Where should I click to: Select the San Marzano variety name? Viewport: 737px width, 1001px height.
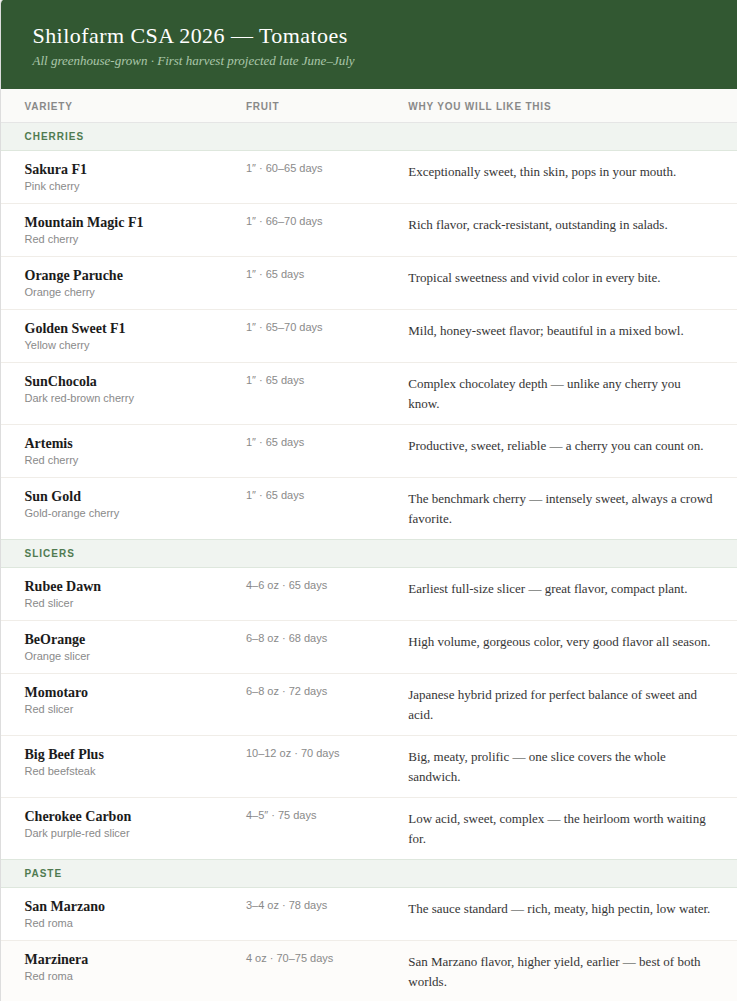pos(65,906)
